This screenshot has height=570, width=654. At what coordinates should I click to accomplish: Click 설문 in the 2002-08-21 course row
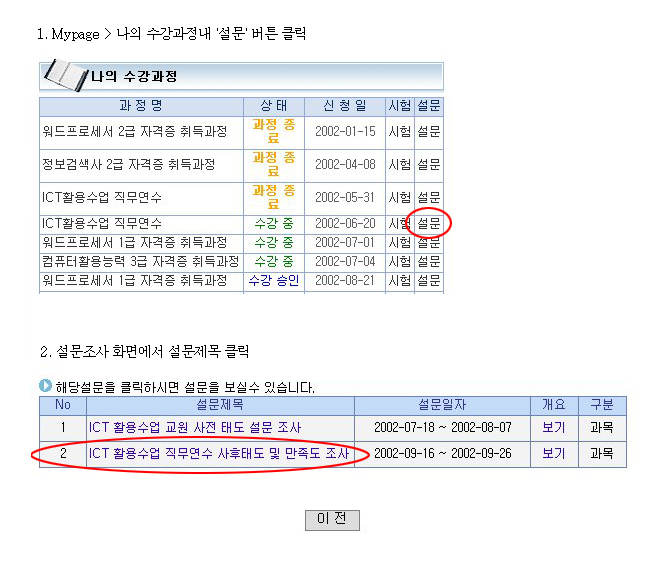[429, 281]
